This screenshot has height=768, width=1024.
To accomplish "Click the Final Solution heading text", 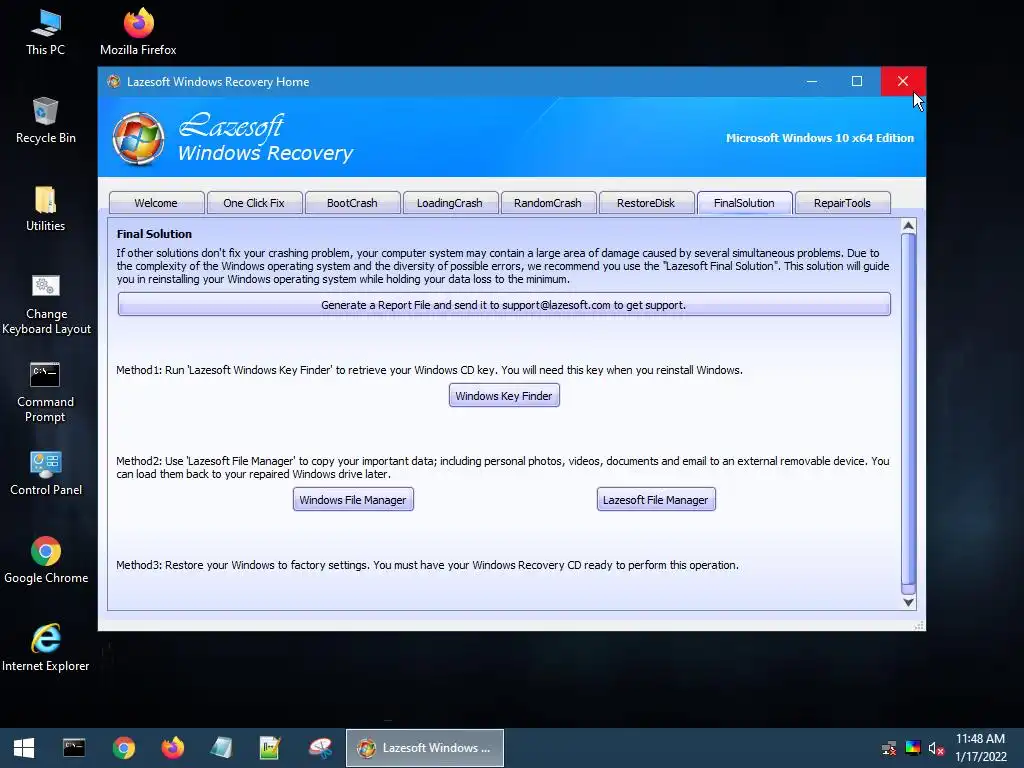I will 154,234.
